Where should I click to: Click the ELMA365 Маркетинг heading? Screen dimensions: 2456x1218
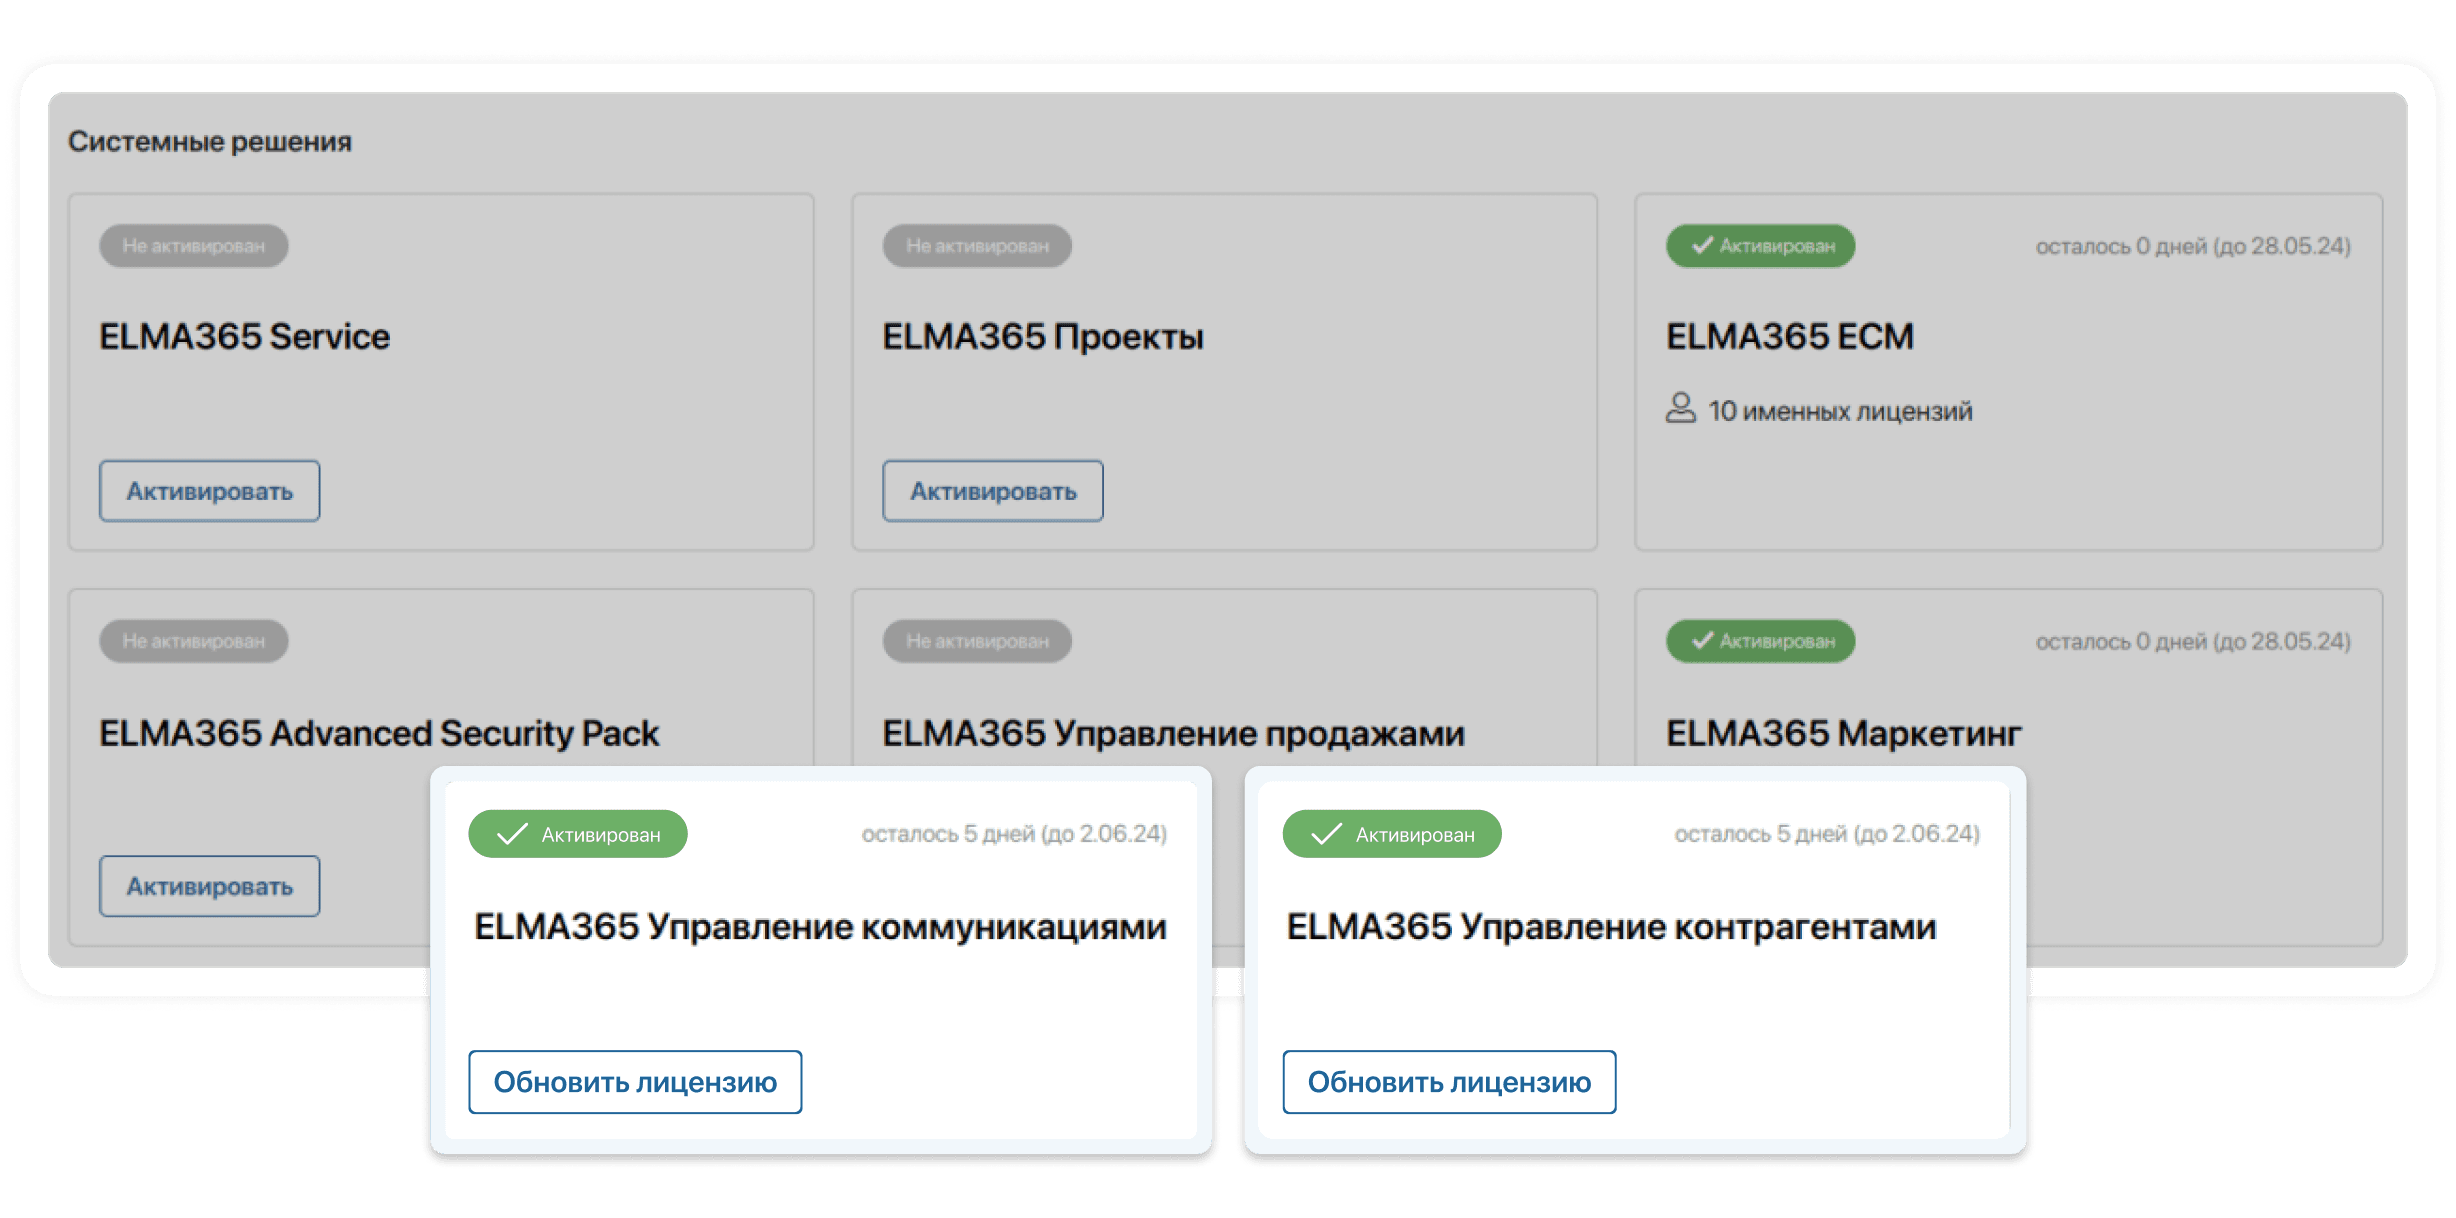(x=1843, y=734)
